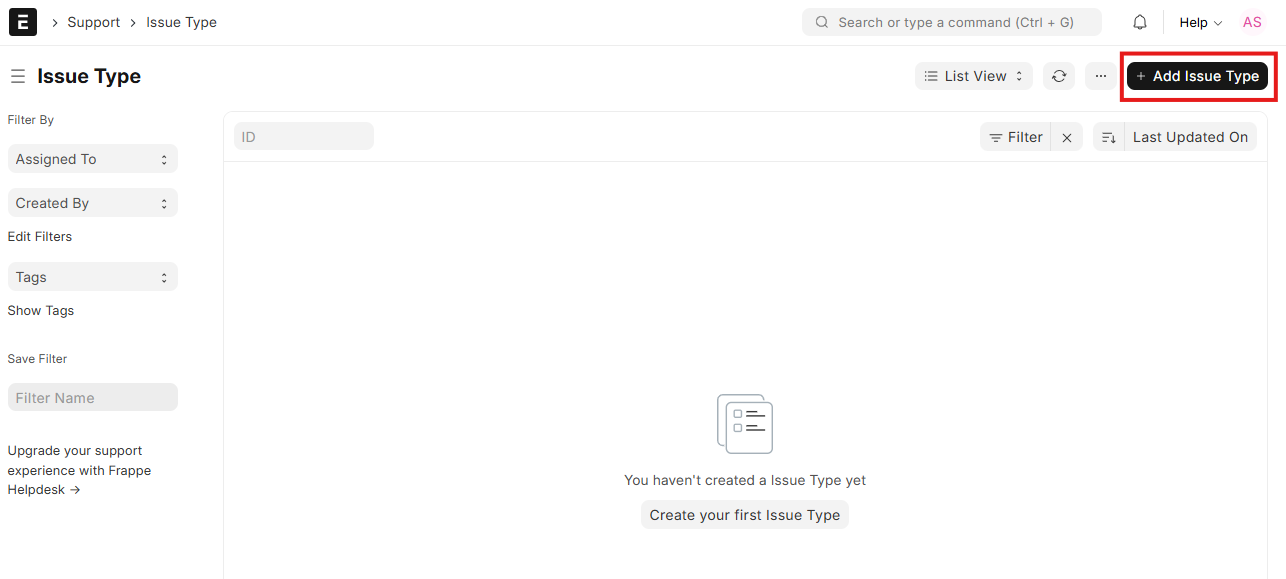The width and height of the screenshot is (1286, 579).
Task: Create your first Issue Type
Action: [x=745, y=515]
